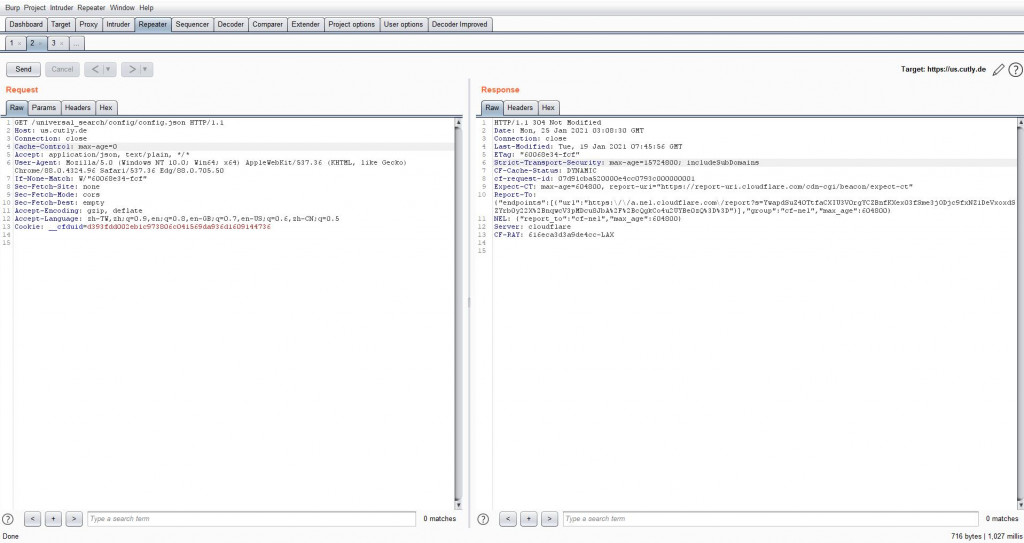Expand the history back dropdown arrow
Viewport: 1024px width, 543px height.
[x=108, y=69]
